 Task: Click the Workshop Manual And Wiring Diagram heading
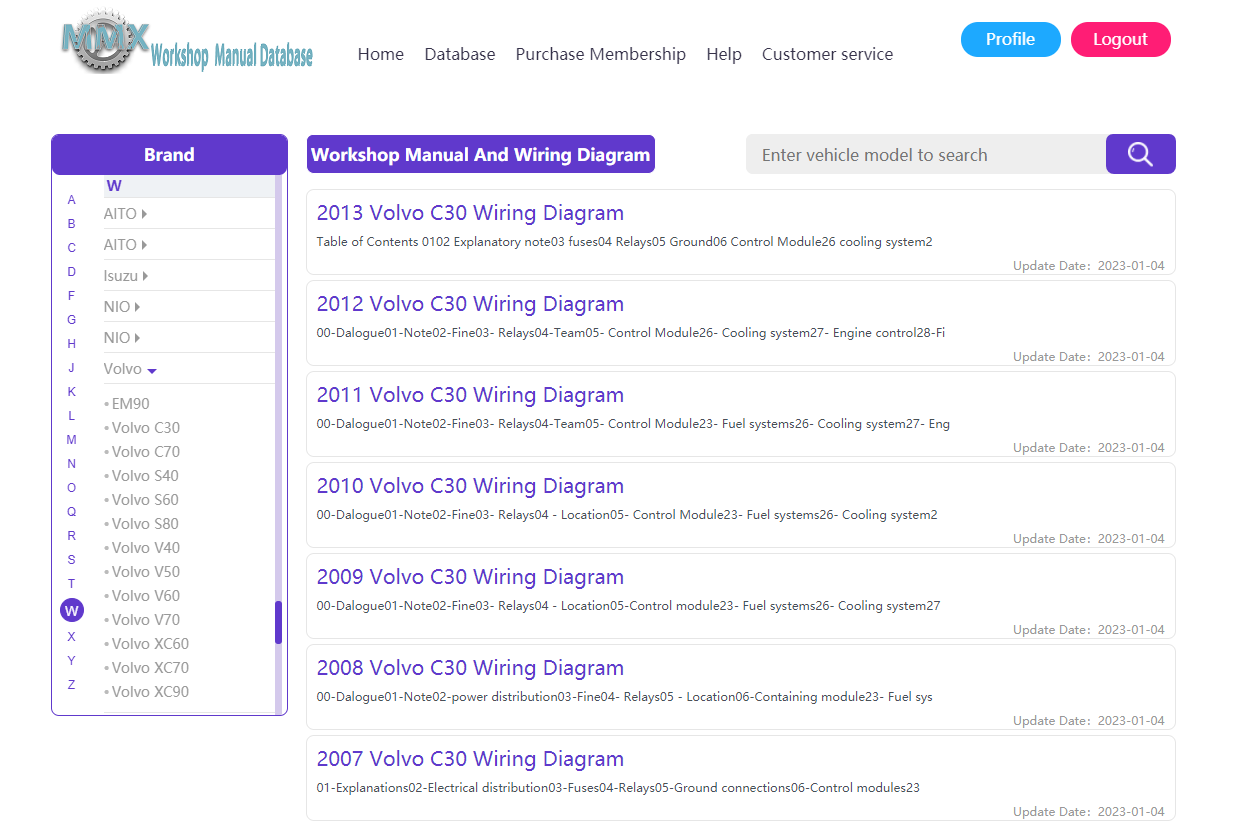(x=481, y=154)
